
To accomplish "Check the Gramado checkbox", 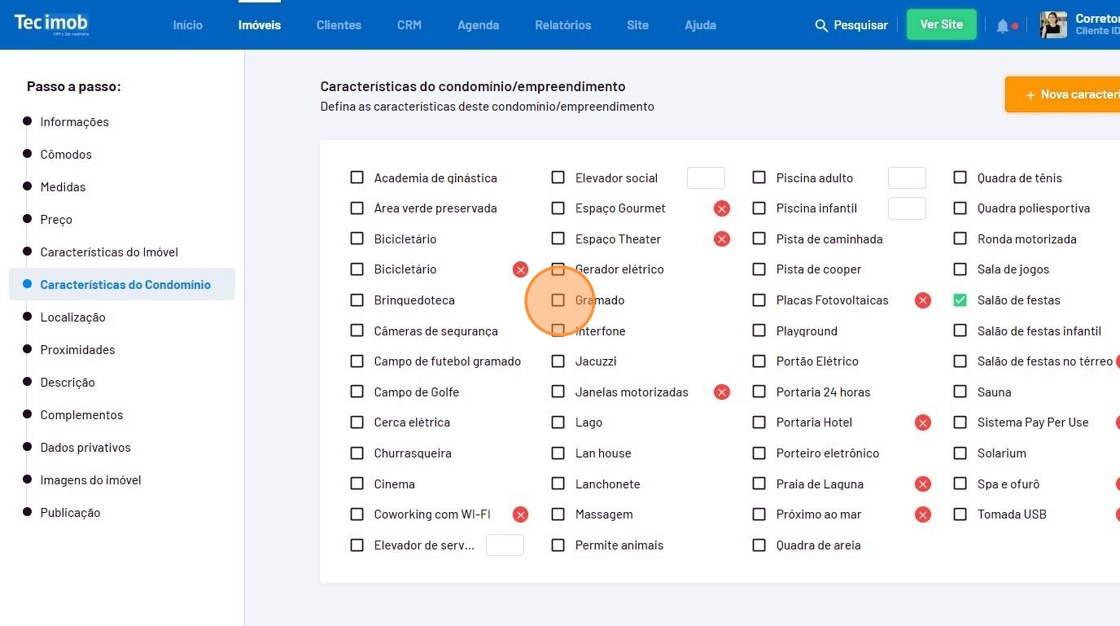I will tap(558, 300).
